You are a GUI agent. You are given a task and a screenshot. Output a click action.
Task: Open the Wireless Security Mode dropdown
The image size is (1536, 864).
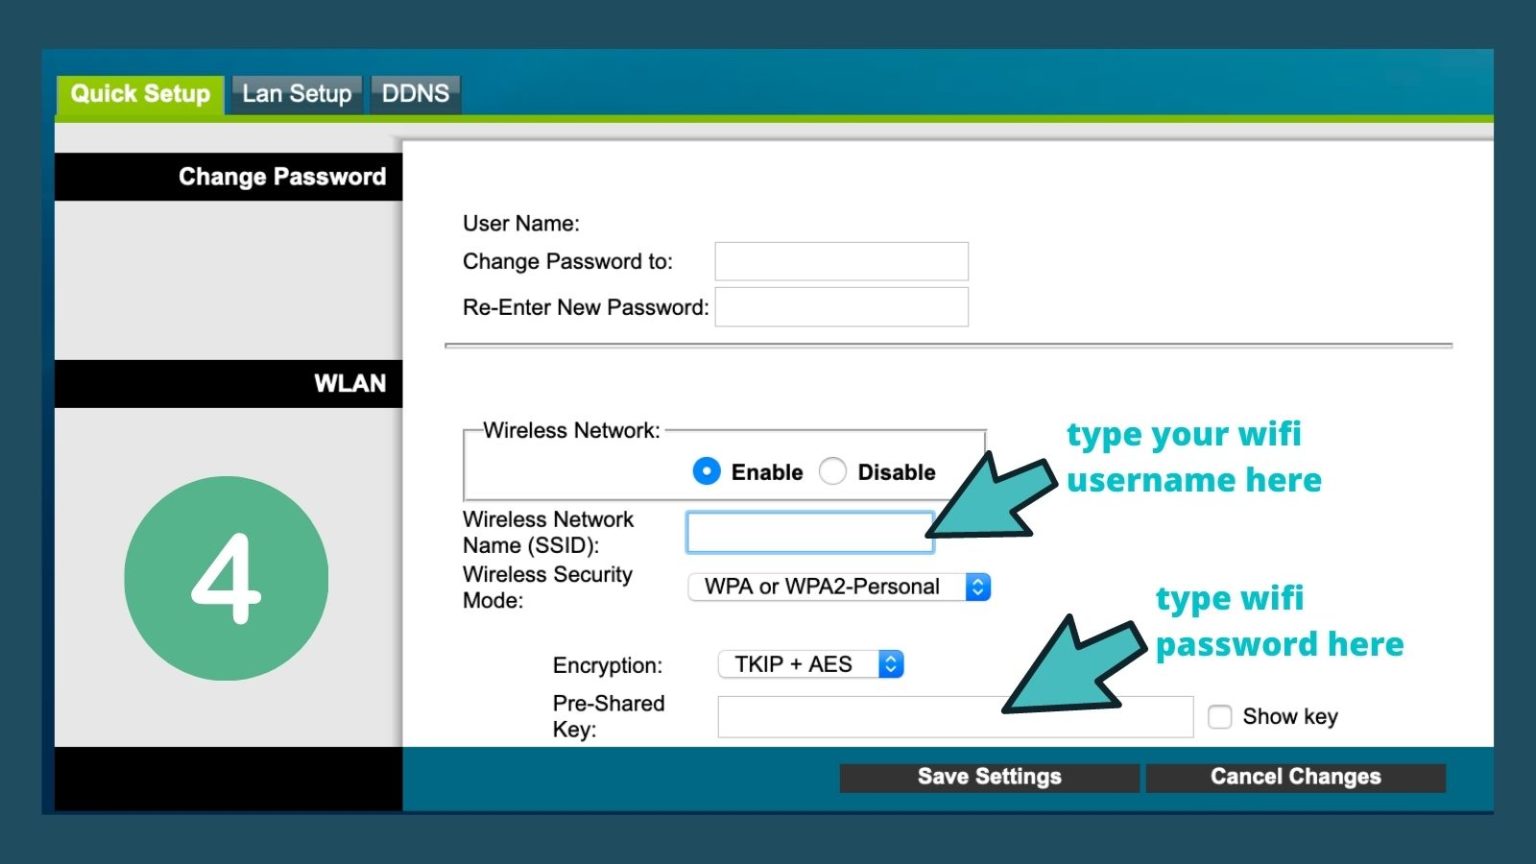(x=839, y=587)
